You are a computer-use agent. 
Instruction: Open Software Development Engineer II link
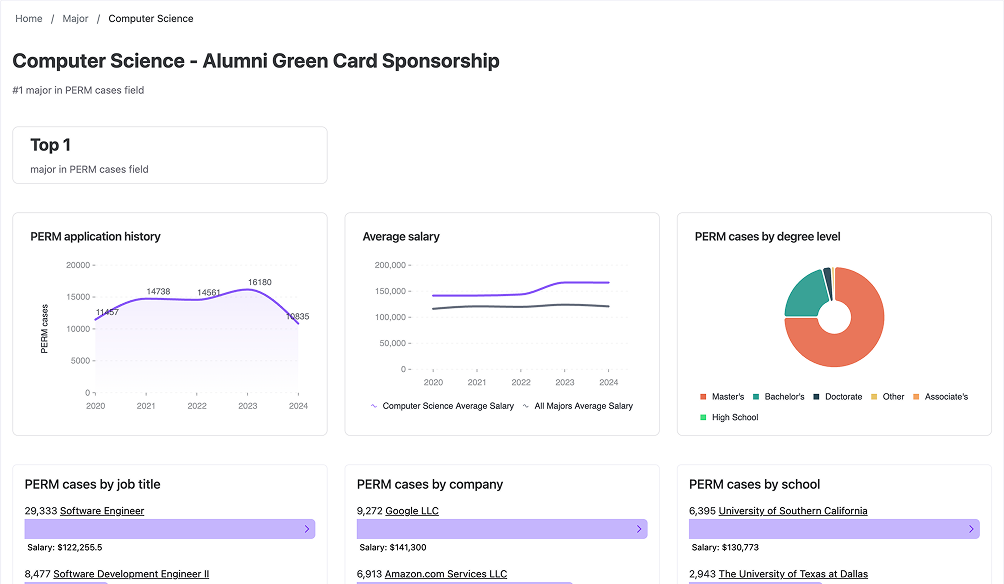tap(131, 574)
